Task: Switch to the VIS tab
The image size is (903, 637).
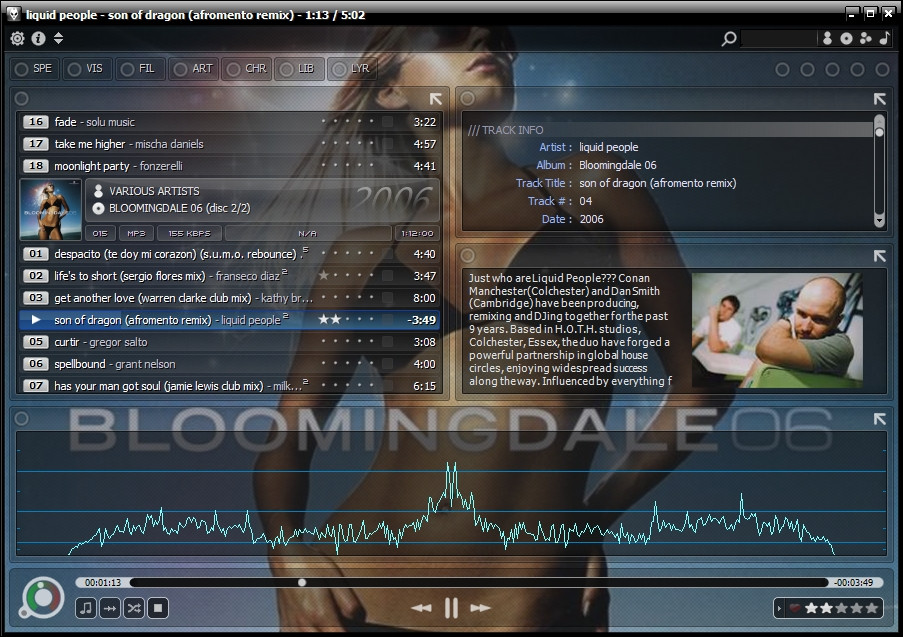Action: pos(87,69)
